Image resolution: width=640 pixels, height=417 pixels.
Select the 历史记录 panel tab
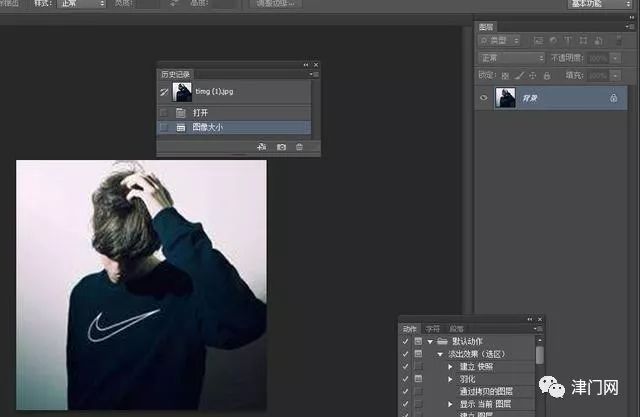point(176,74)
